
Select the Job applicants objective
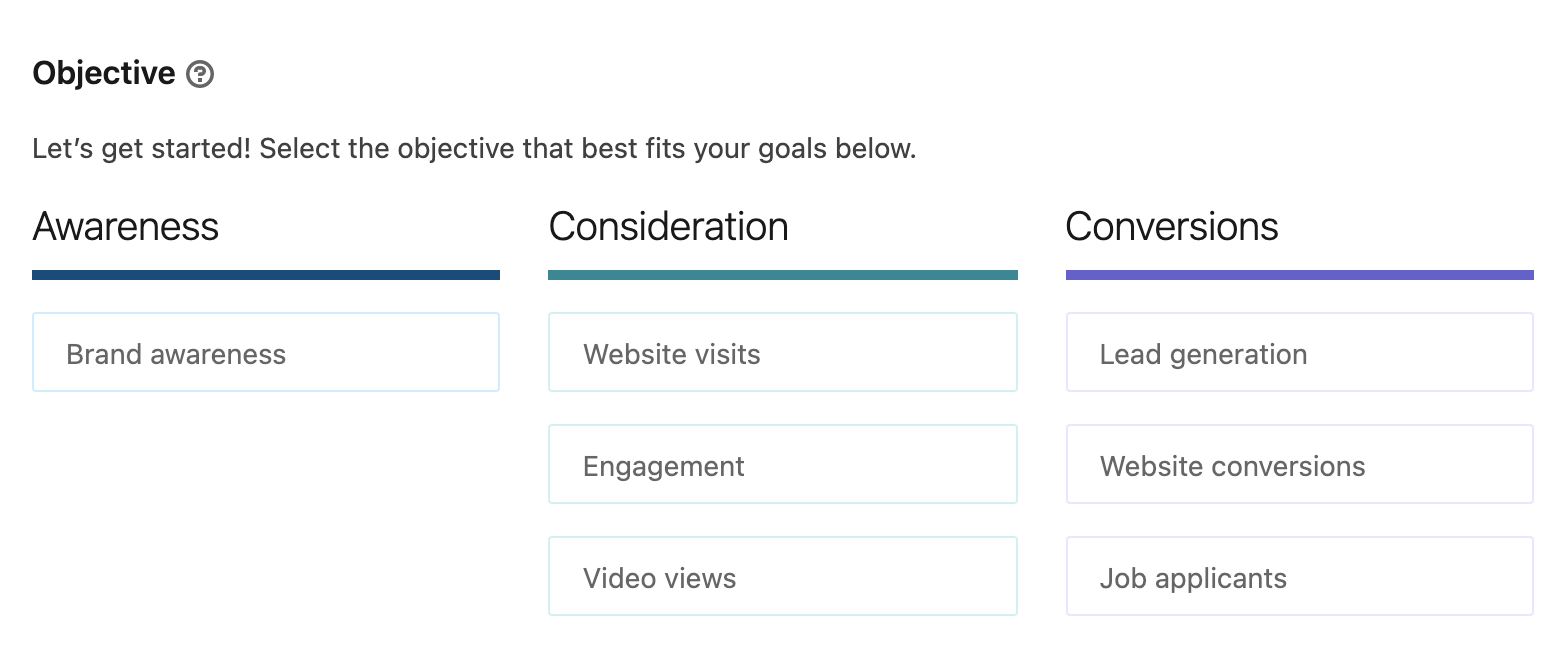point(1299,577)
